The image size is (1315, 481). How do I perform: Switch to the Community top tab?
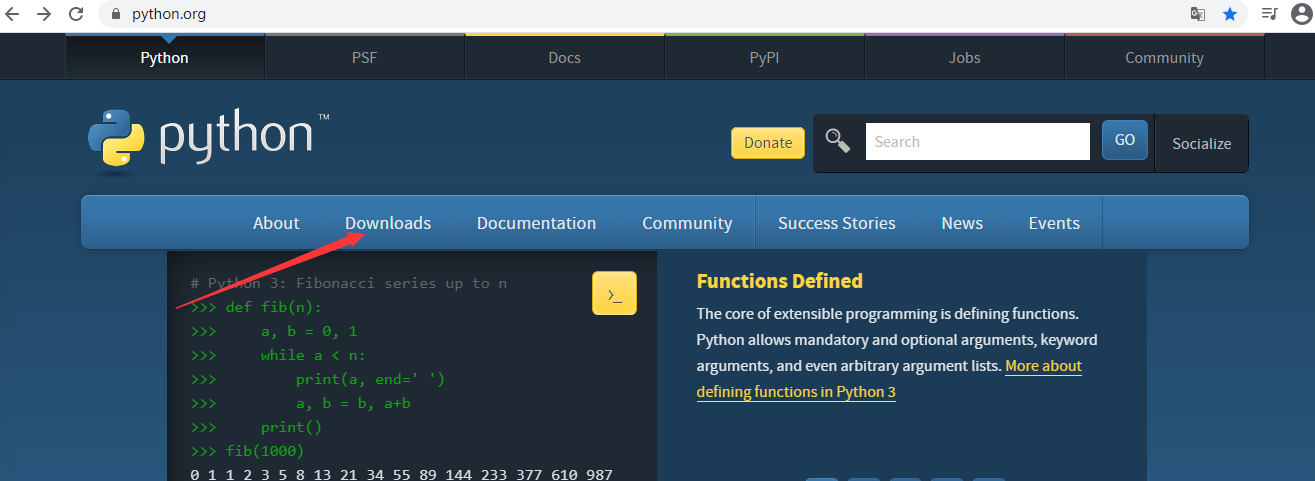[1165, 57]
